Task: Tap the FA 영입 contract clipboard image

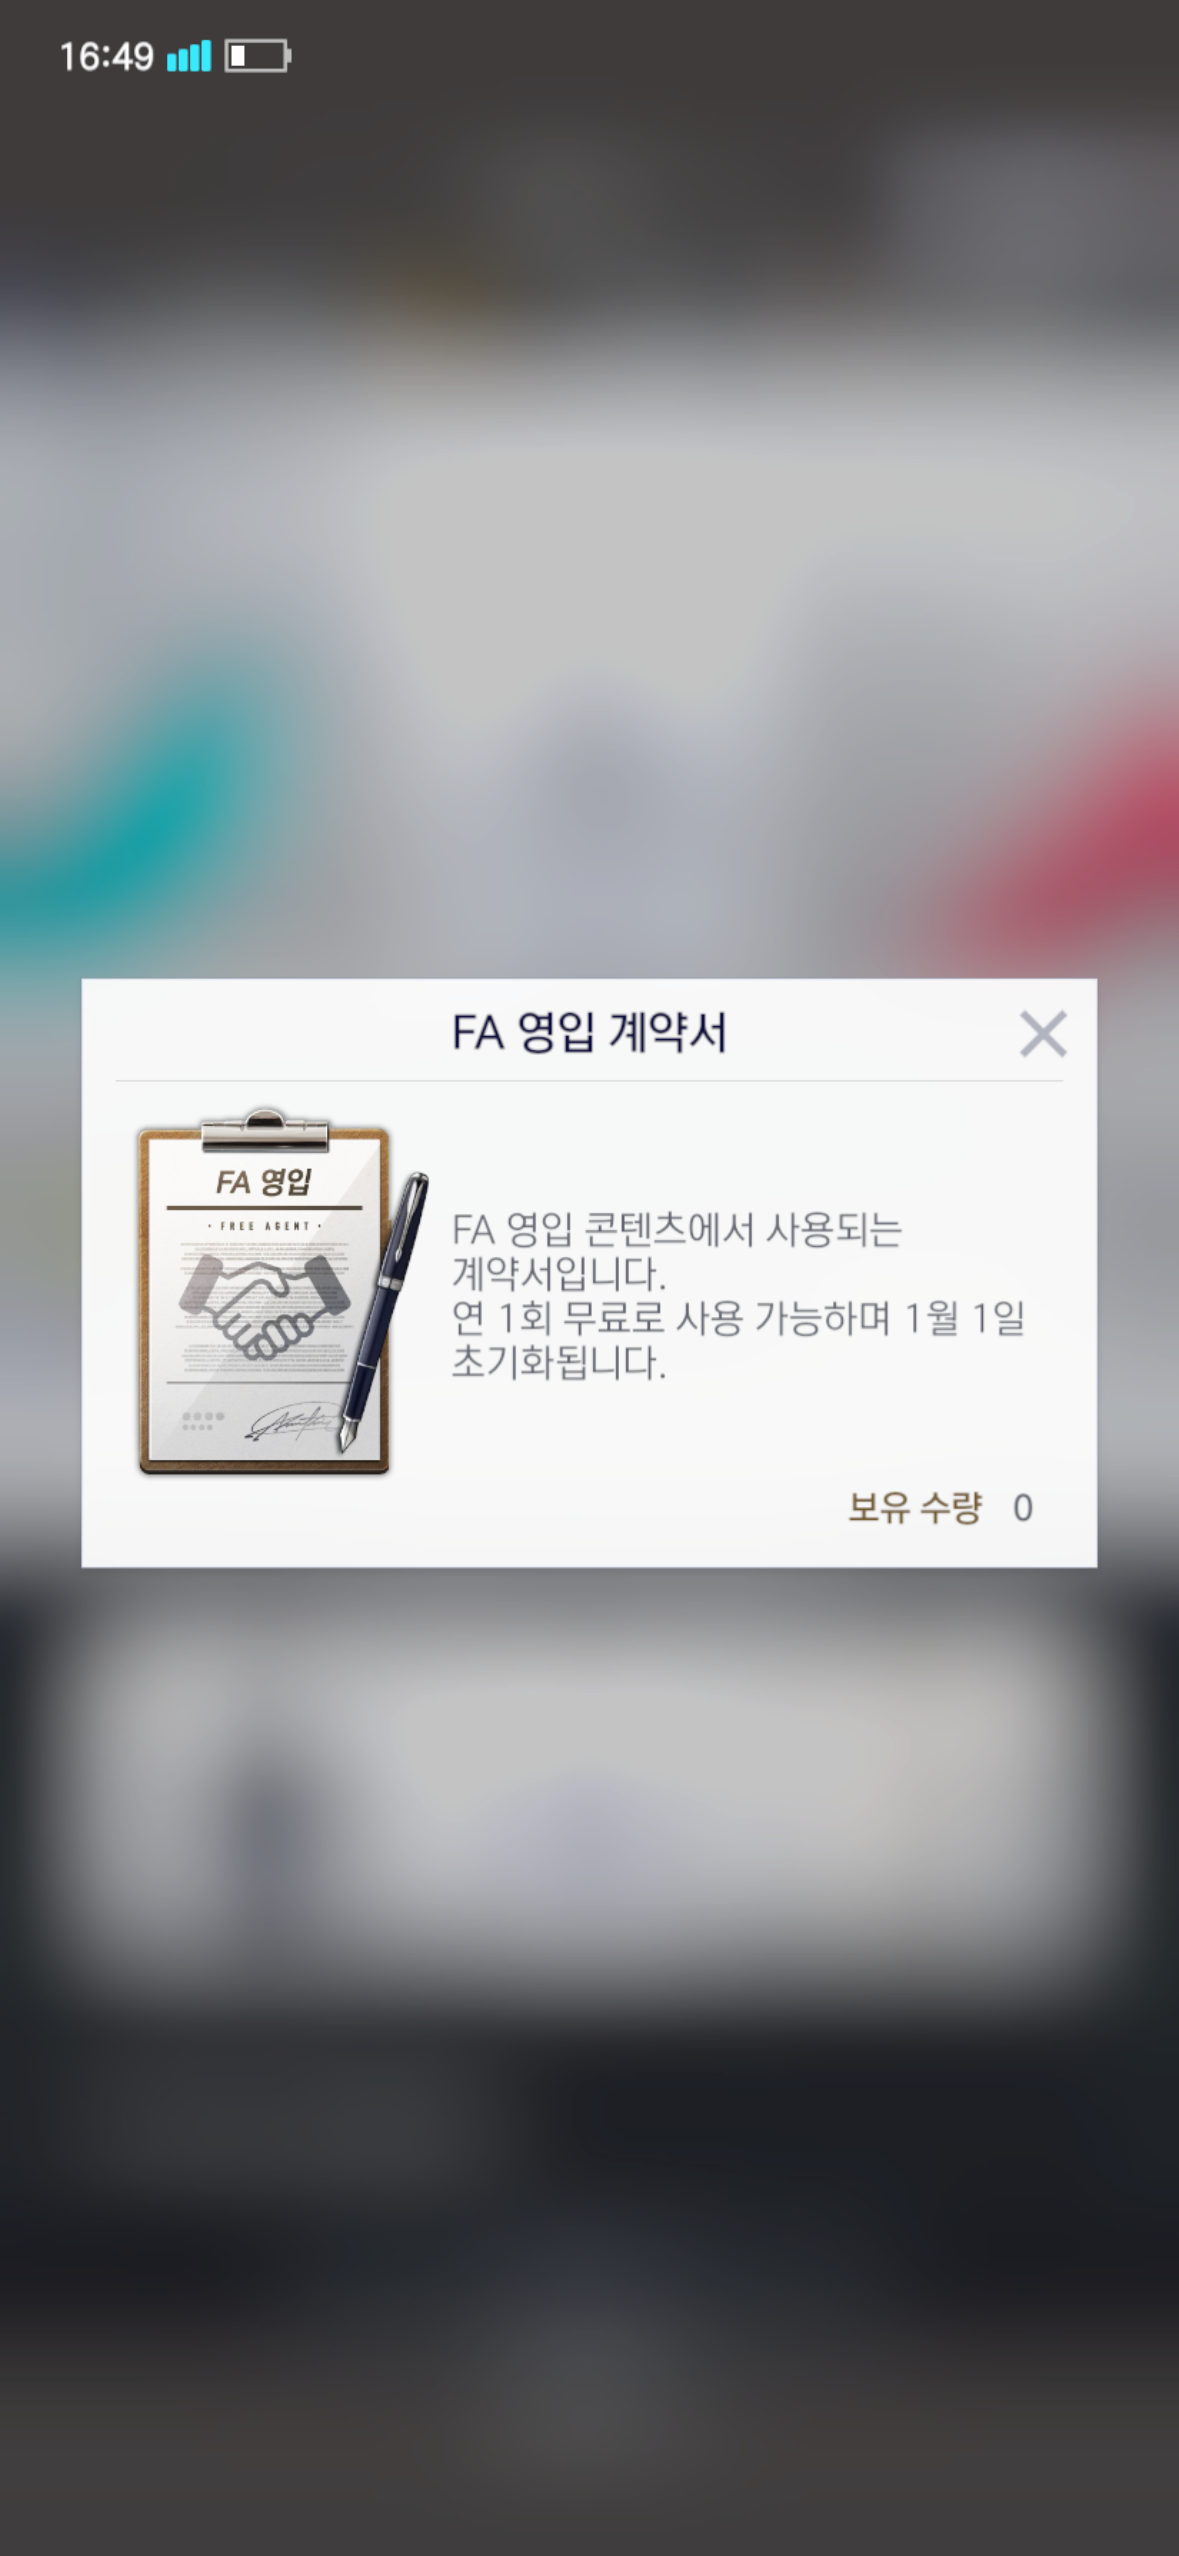Action: 264,1291
